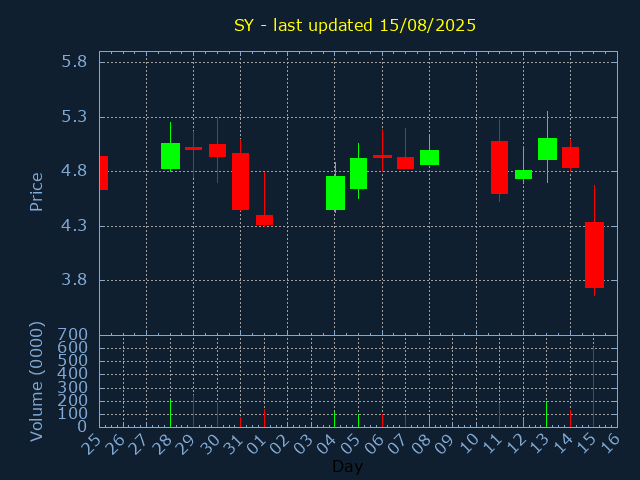Select the 700 volume axis label

point(73,335)
